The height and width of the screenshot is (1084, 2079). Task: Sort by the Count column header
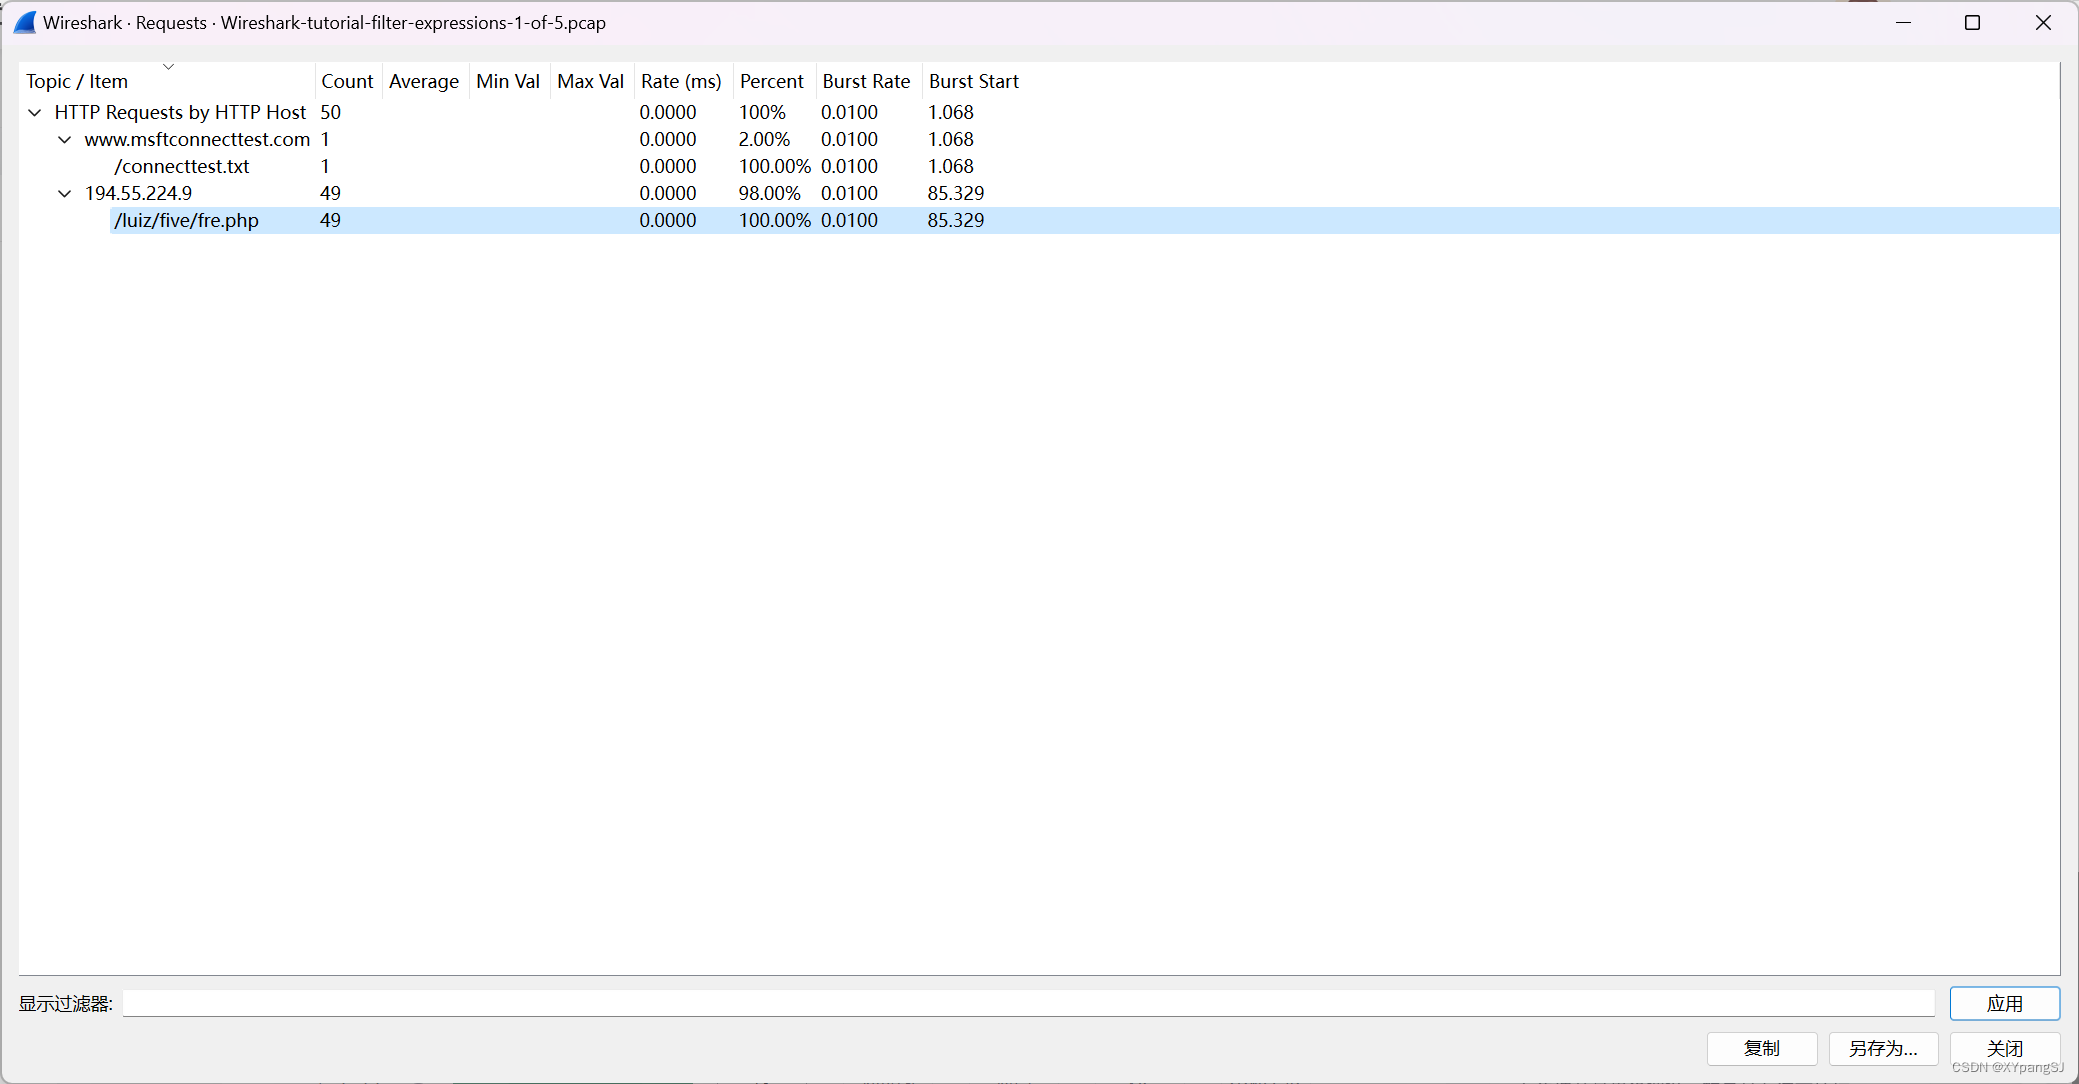coord(348,82)
